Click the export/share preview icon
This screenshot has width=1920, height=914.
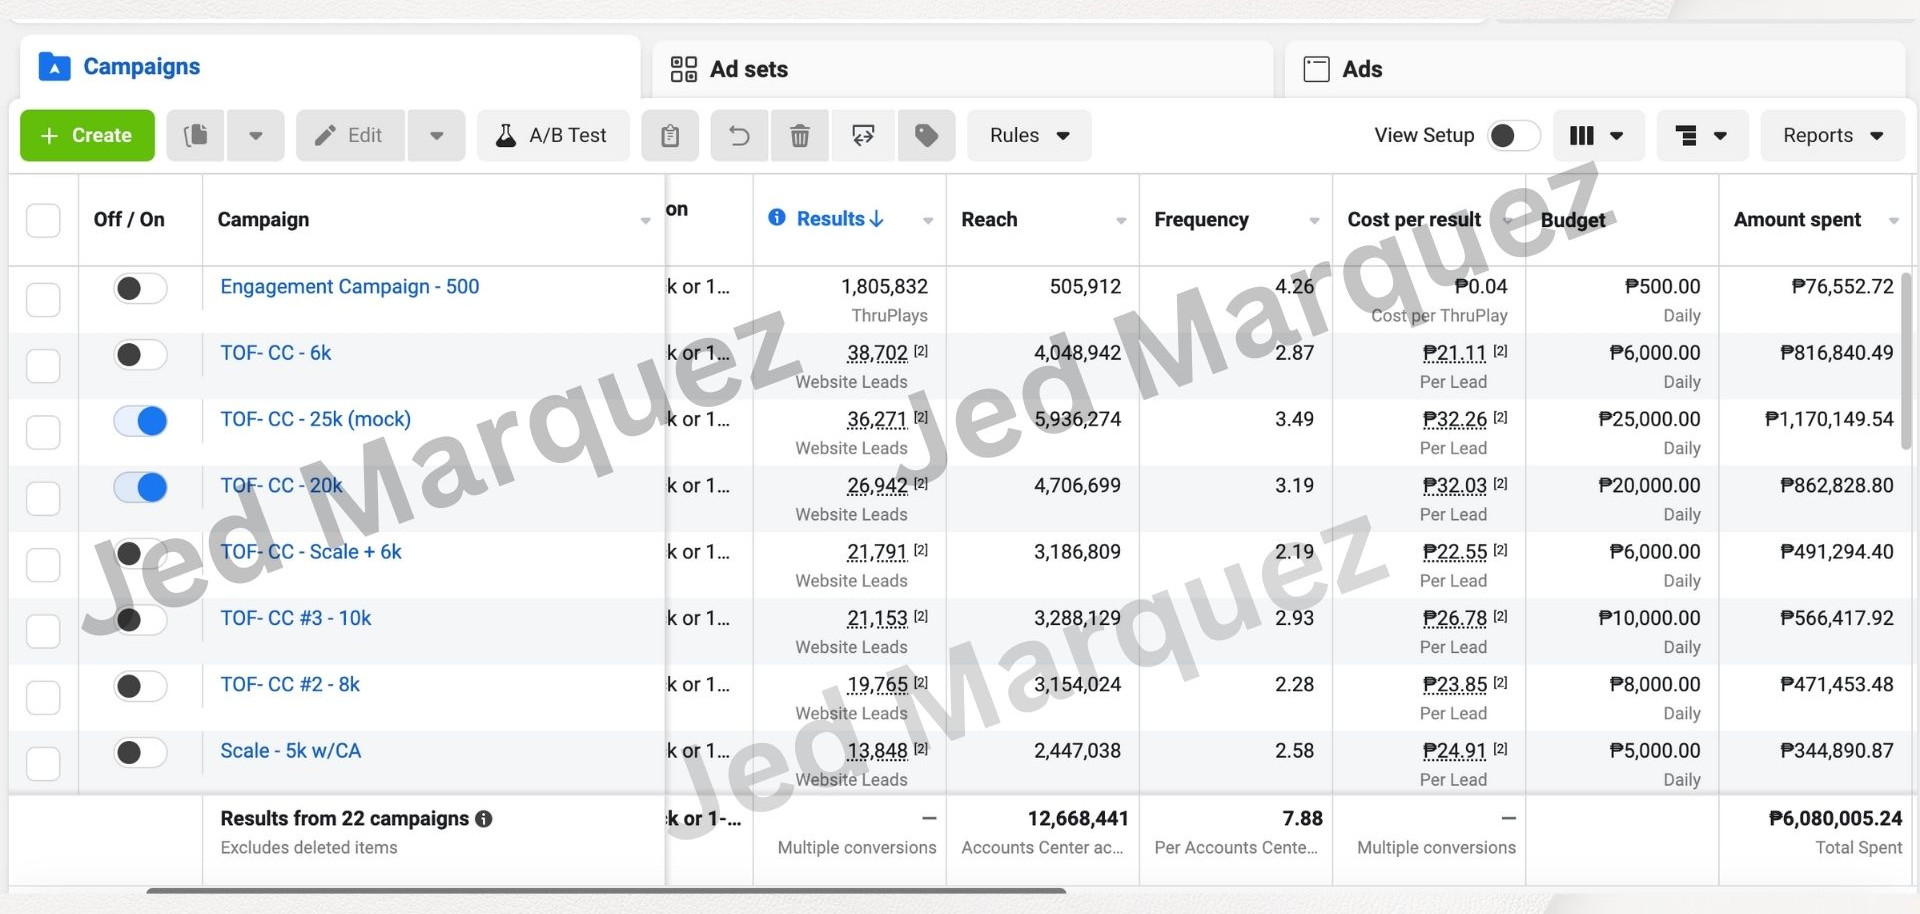(x=863, y=135)
